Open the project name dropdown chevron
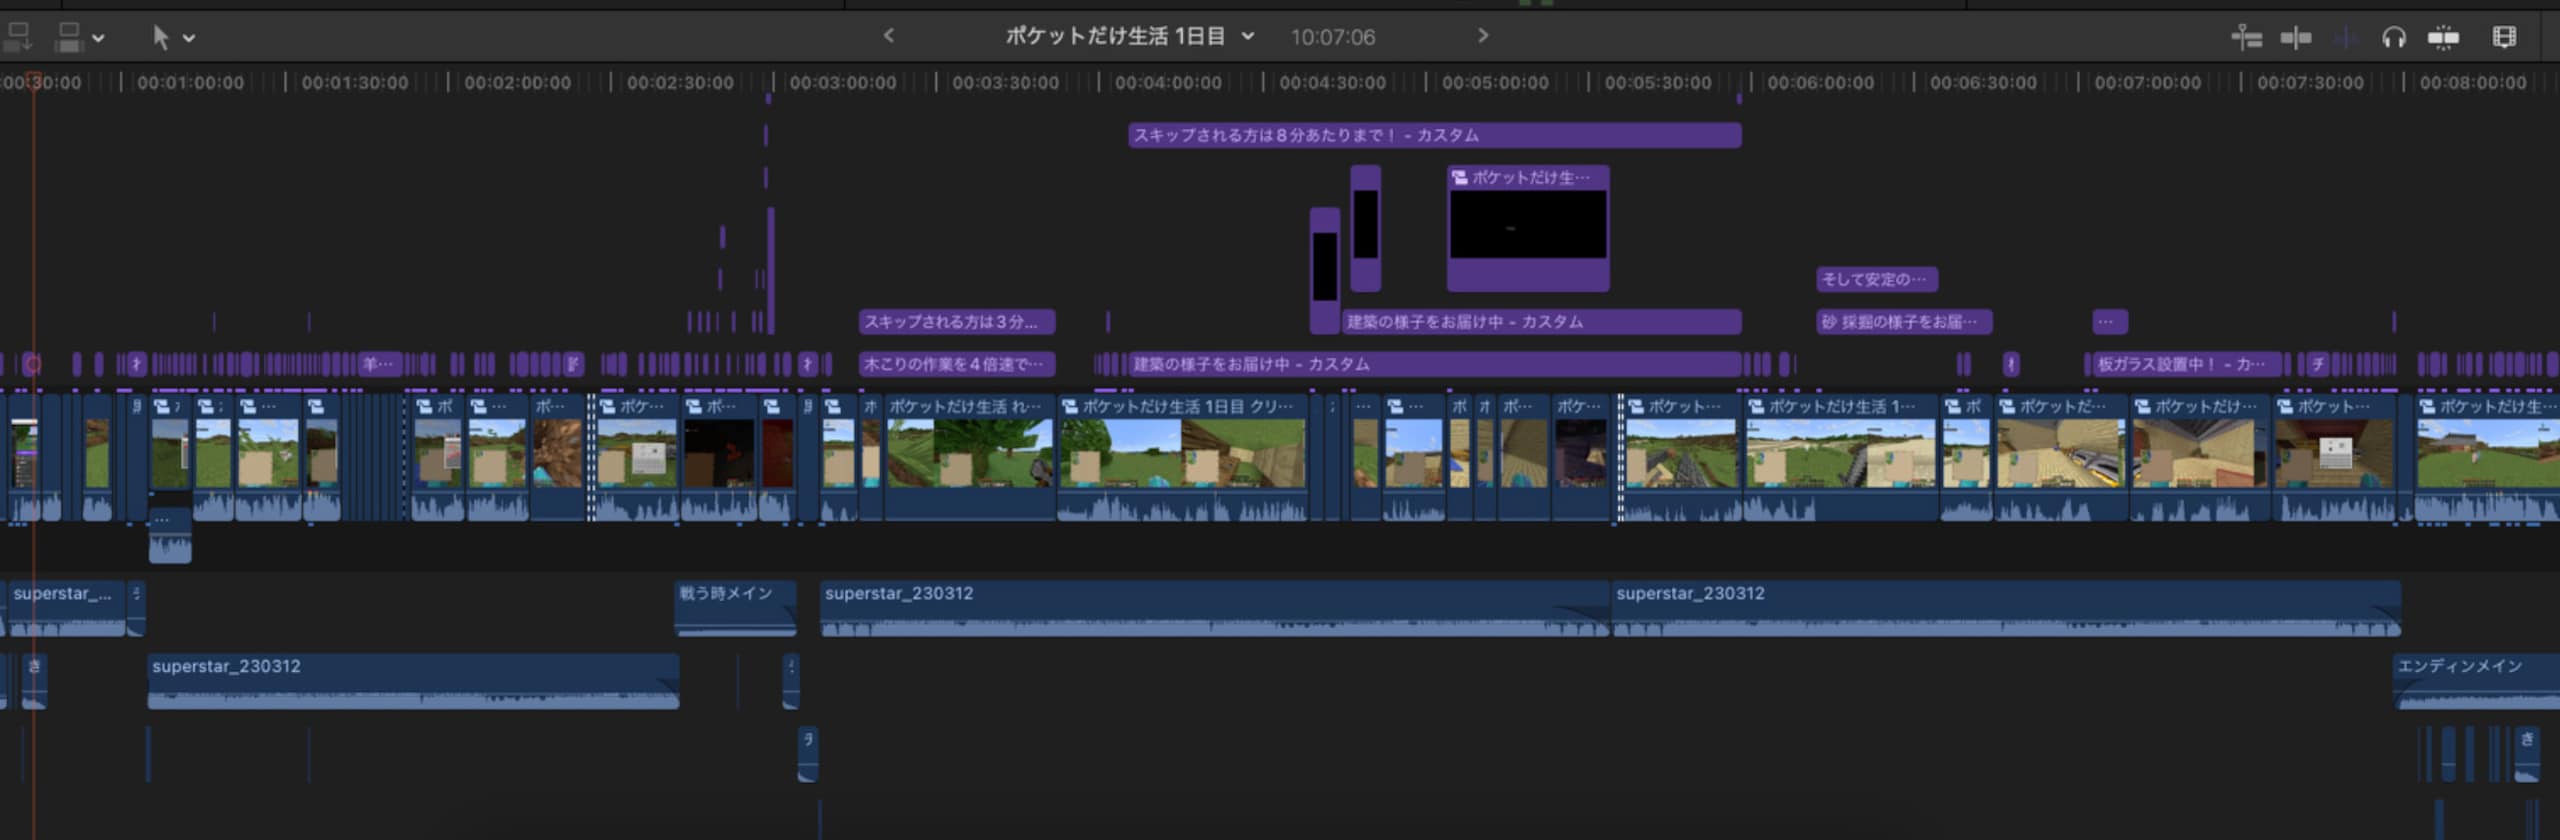The image size is (2560, 840). point(1248,36)
